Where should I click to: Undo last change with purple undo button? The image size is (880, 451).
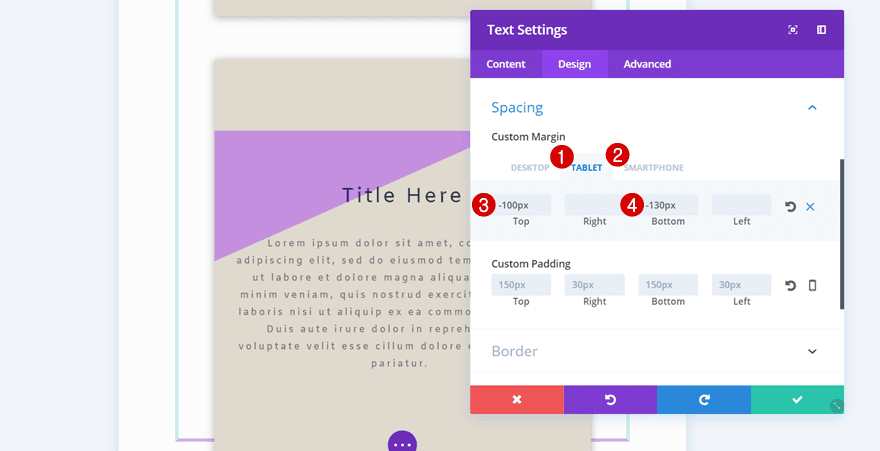tap(610, 399)
